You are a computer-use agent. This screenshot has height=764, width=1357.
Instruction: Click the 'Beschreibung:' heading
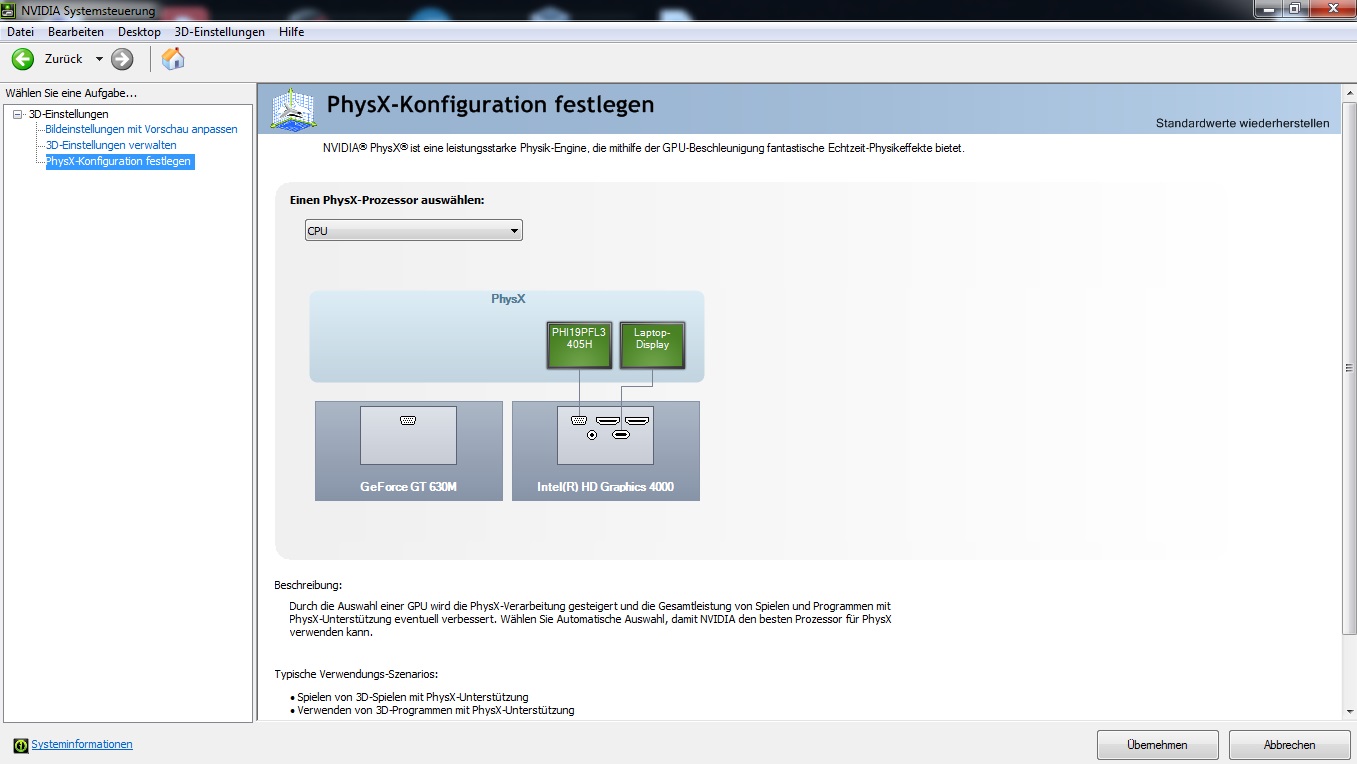tap(308, 585)
